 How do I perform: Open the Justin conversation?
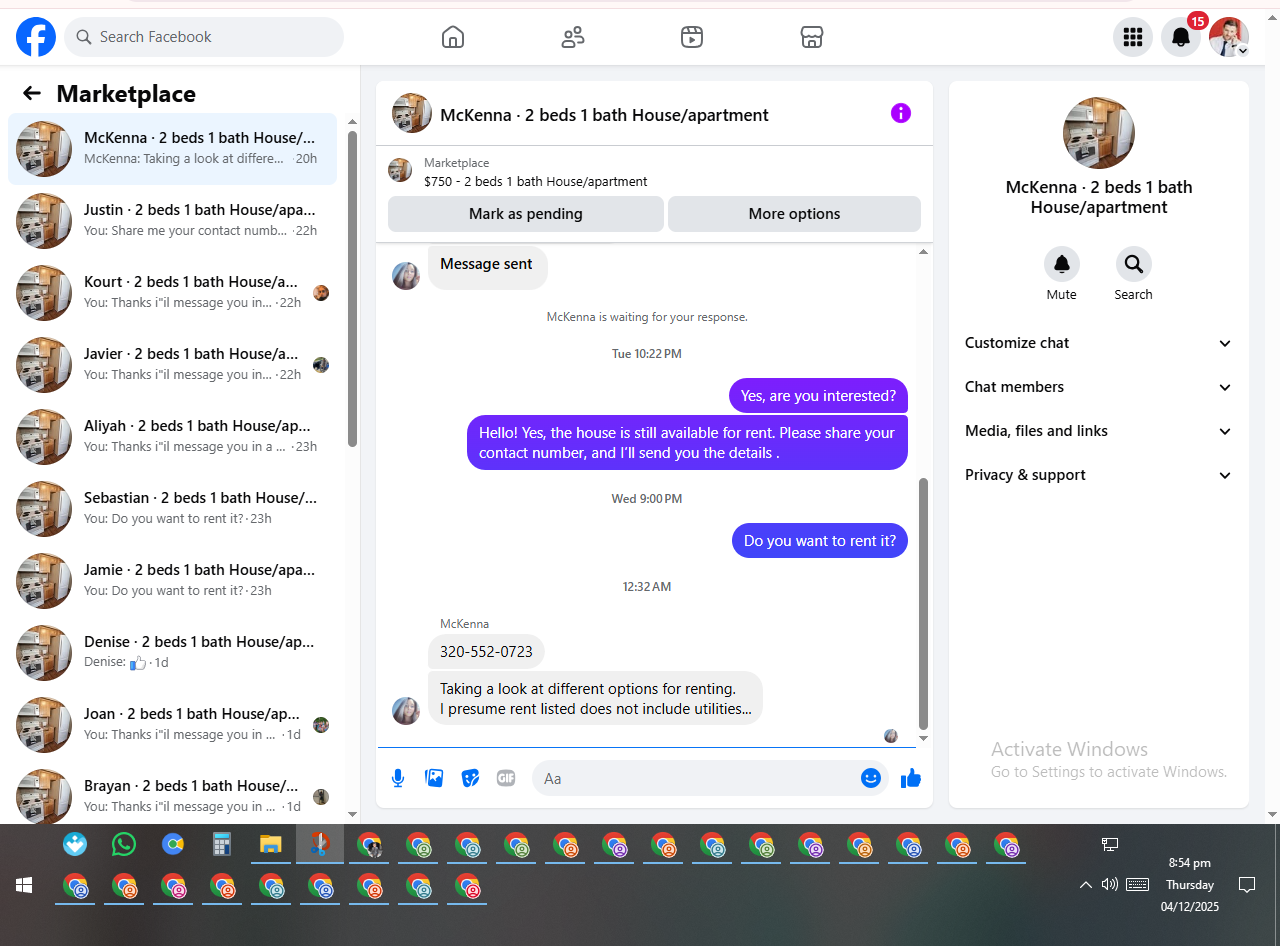(172, 221)
